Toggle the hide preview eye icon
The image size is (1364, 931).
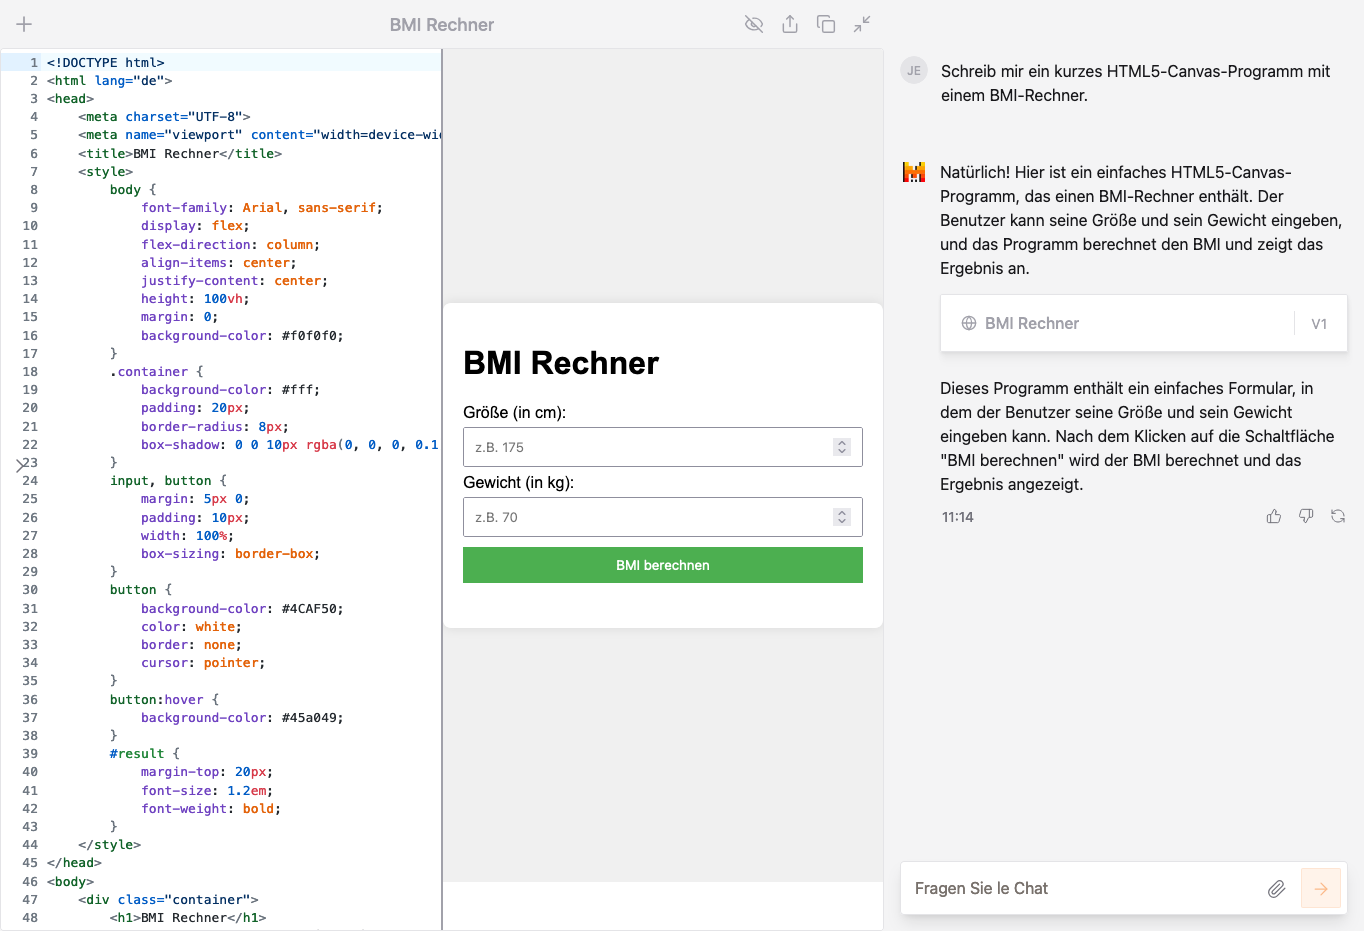(x=754, y=24)
